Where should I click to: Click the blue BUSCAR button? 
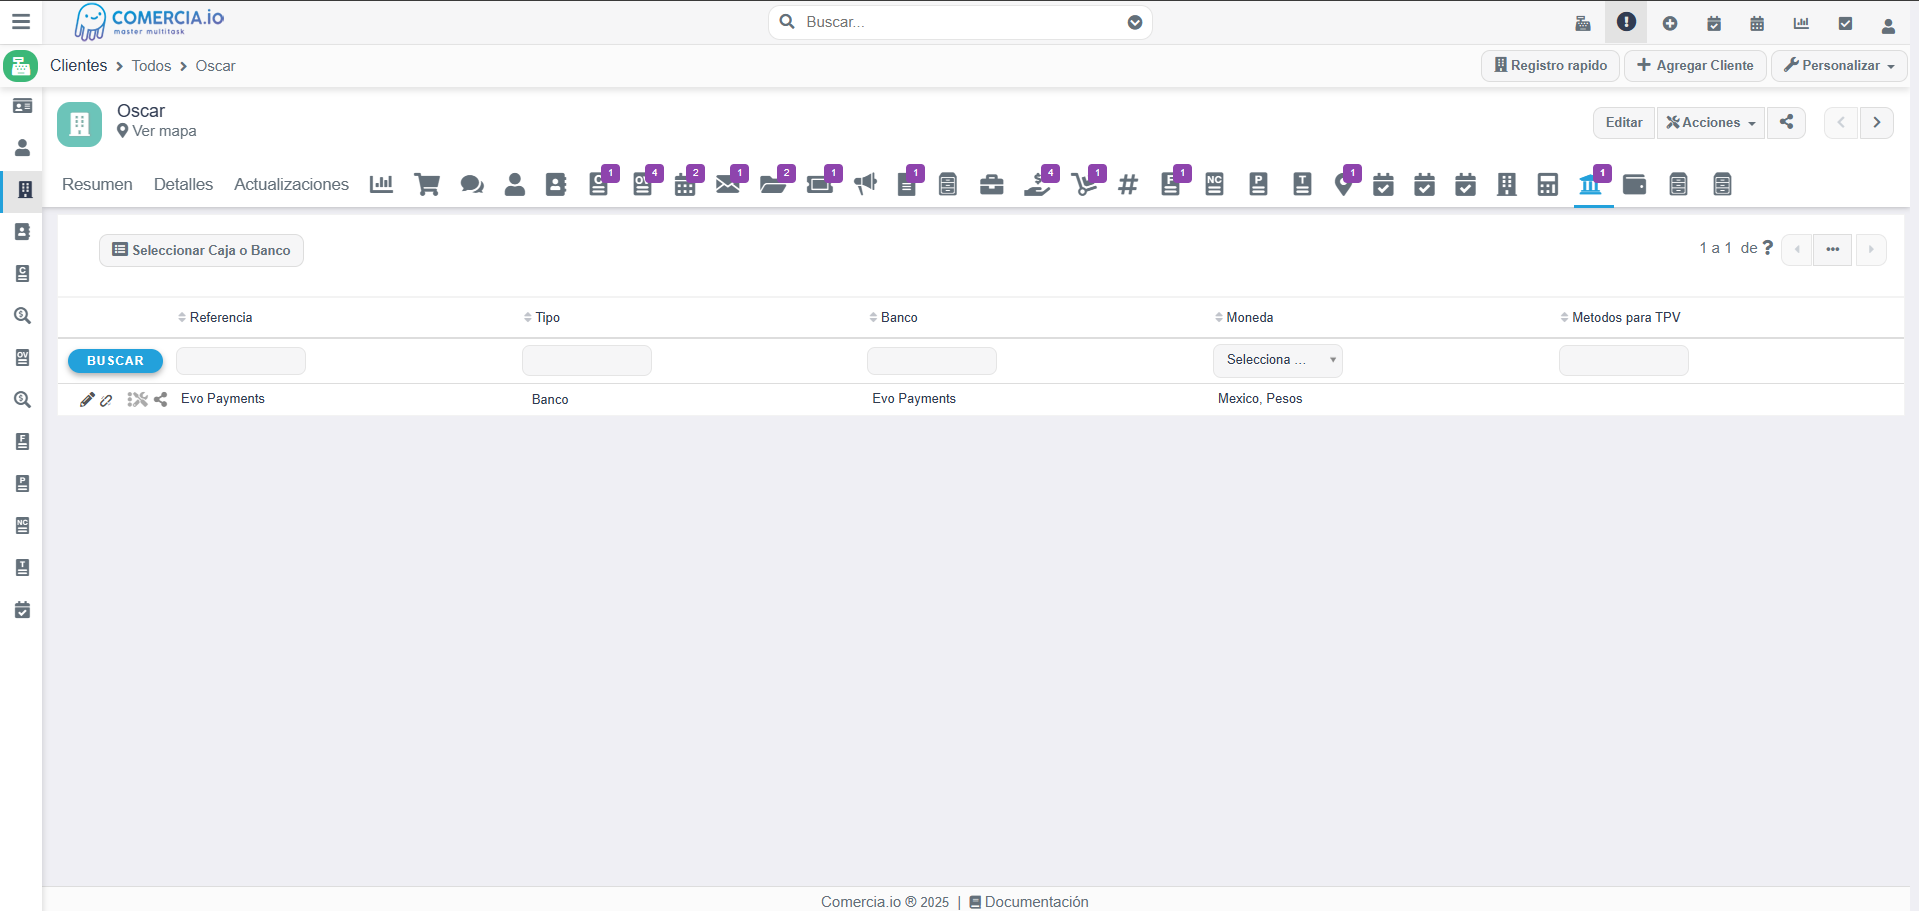click(x=115, y=361)
